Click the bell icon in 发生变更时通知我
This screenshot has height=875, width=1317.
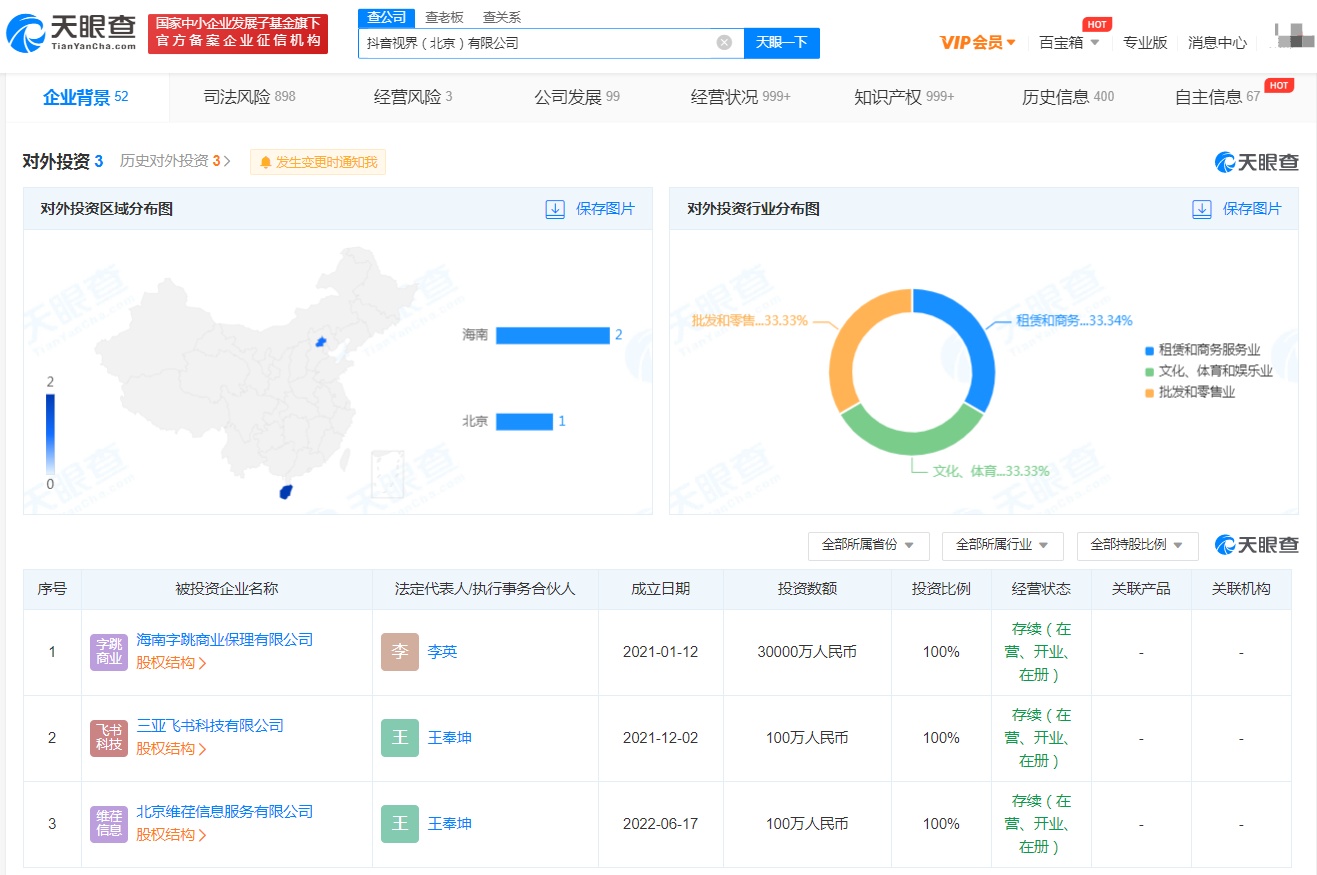(266, 162)
